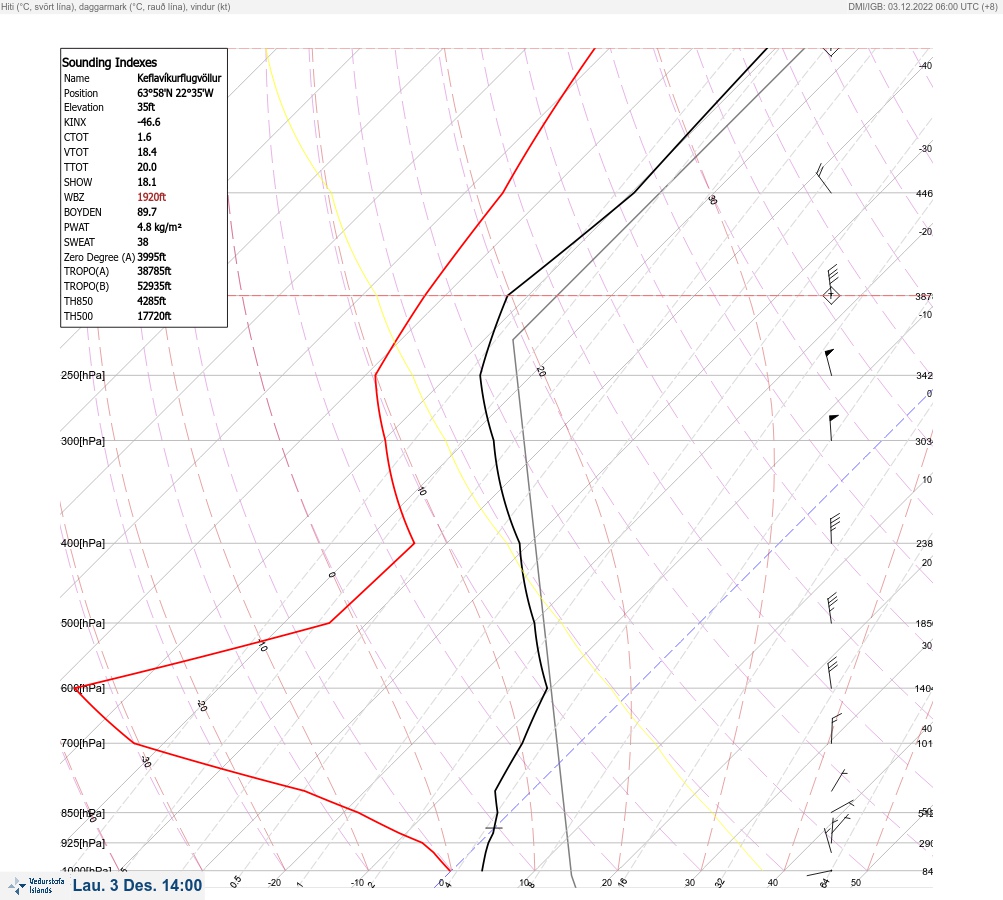Image resolution: width=1003 pixels, height=900 pixels.
Task: Click the 400[hPa] pressure level label
Action: [83, 543]
